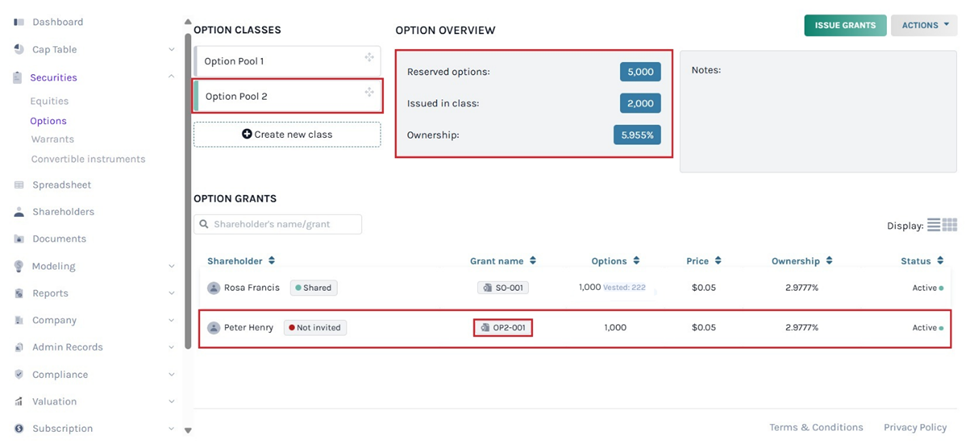The height and width of the screenshot is (444, 974).
Task: Switch to grid display view icon
Action: [950, 225]
